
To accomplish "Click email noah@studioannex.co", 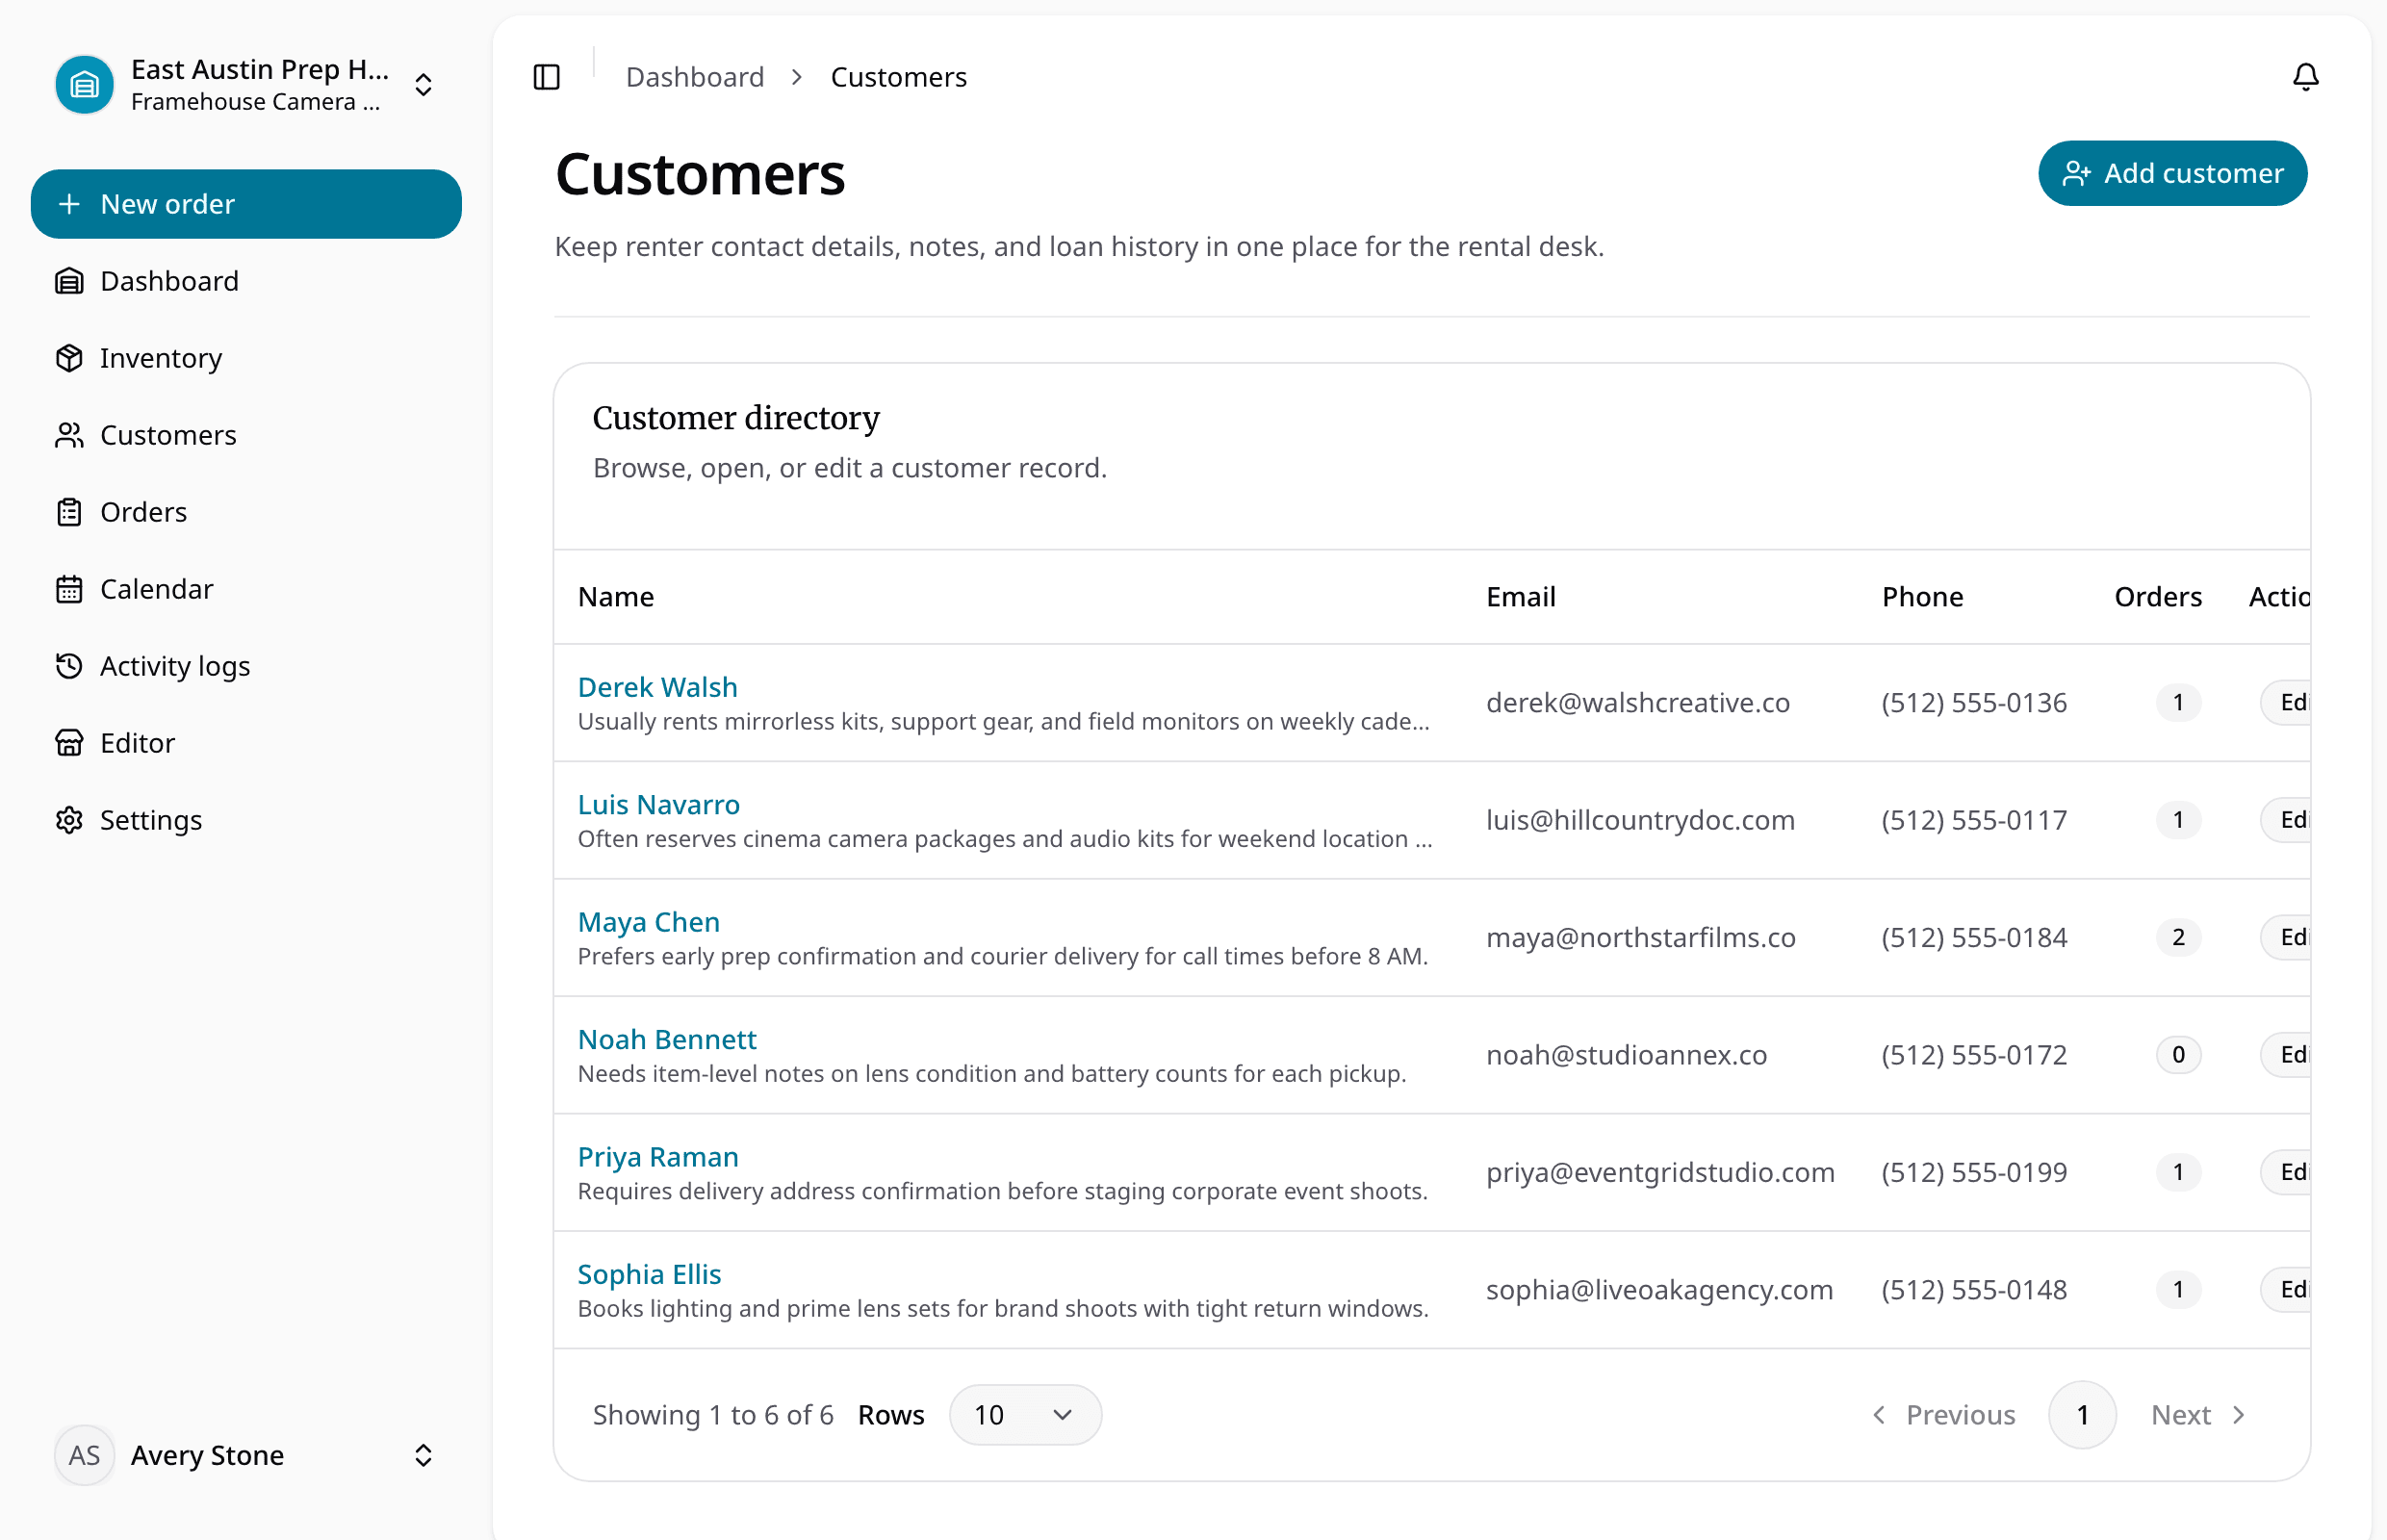I will (x=1627, y=1054).
